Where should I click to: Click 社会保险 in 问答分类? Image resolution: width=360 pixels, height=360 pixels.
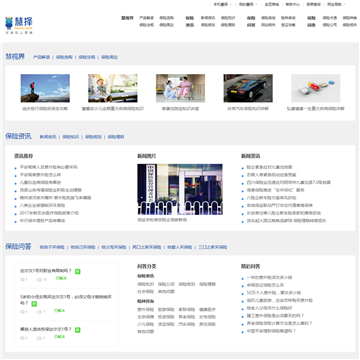[146, 291]
